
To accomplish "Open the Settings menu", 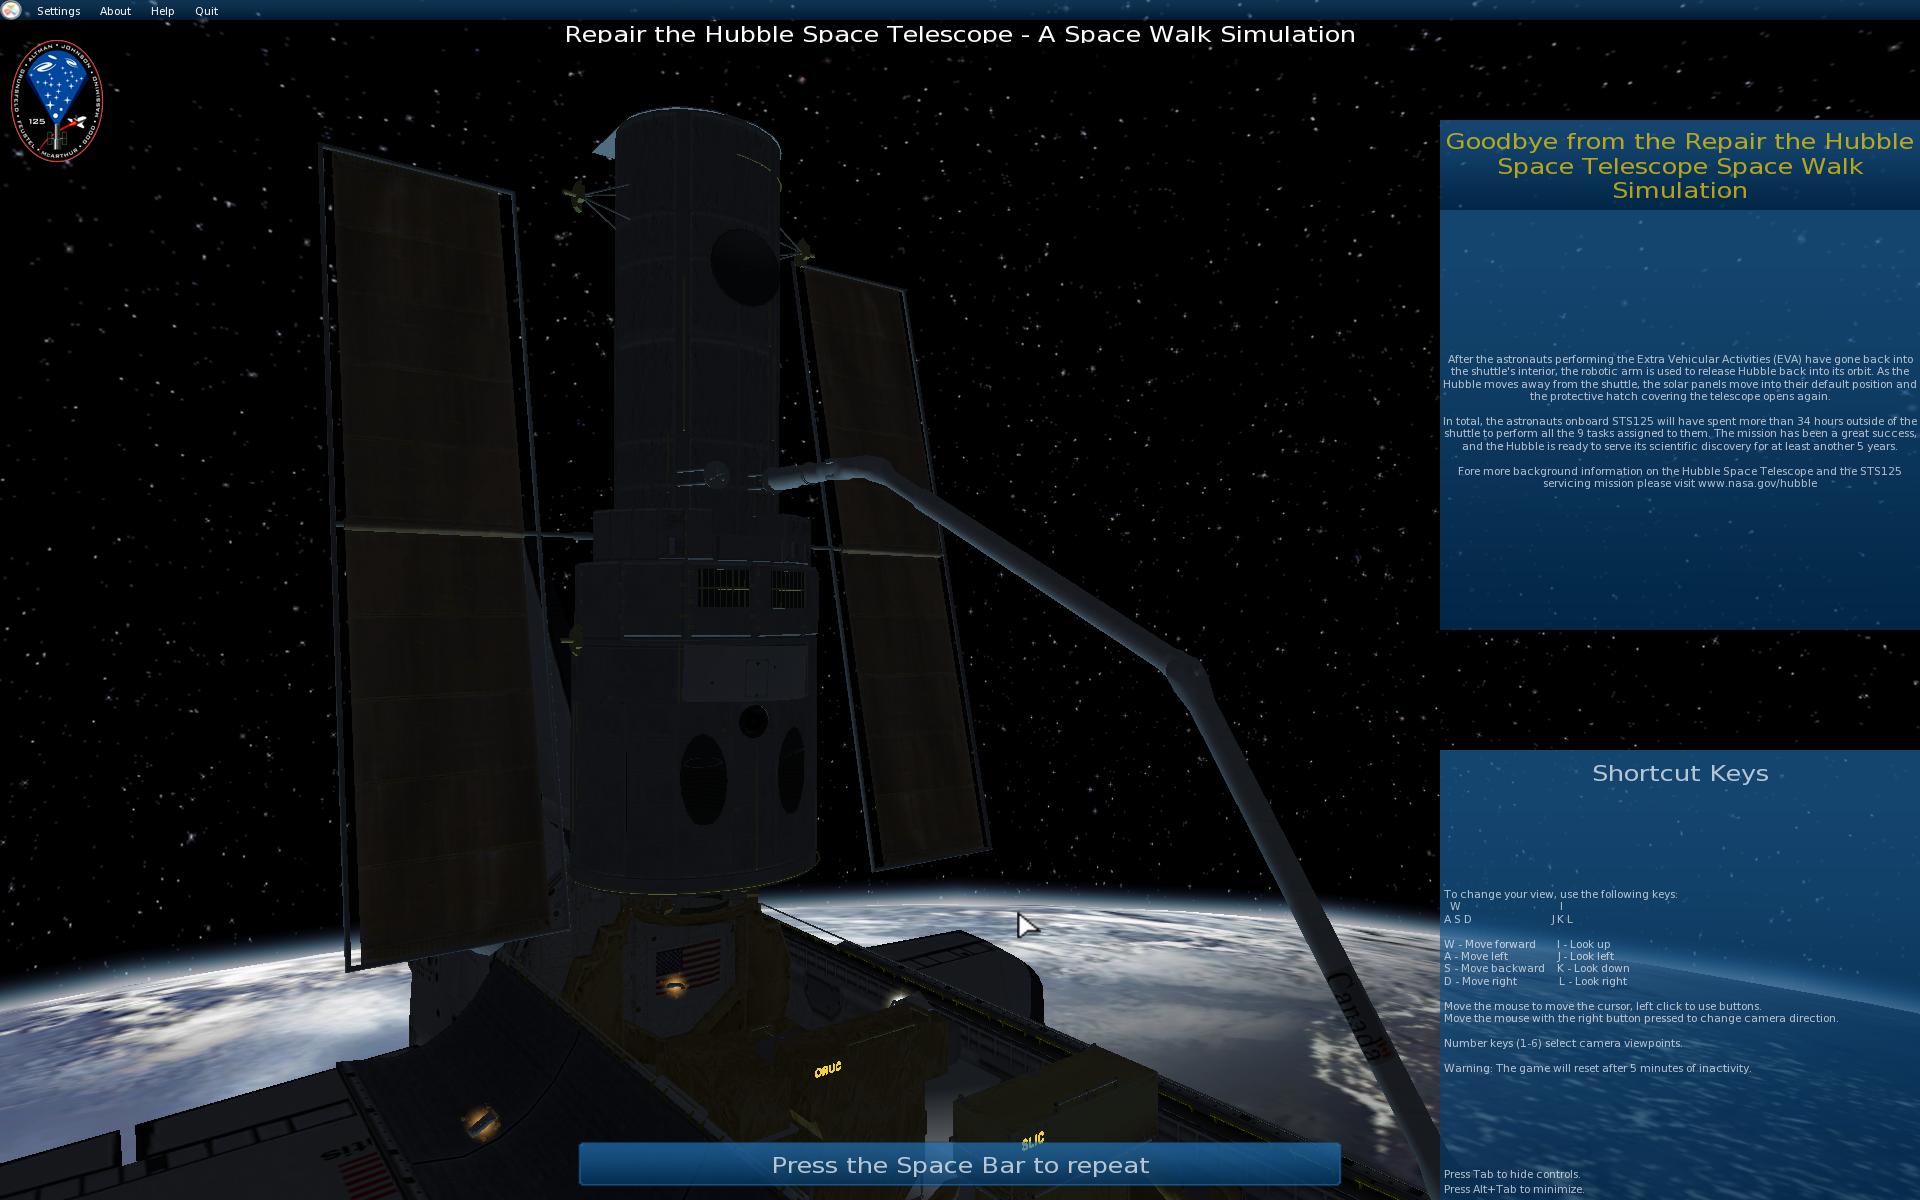I will pyautogui.click(x=58, y=11).
